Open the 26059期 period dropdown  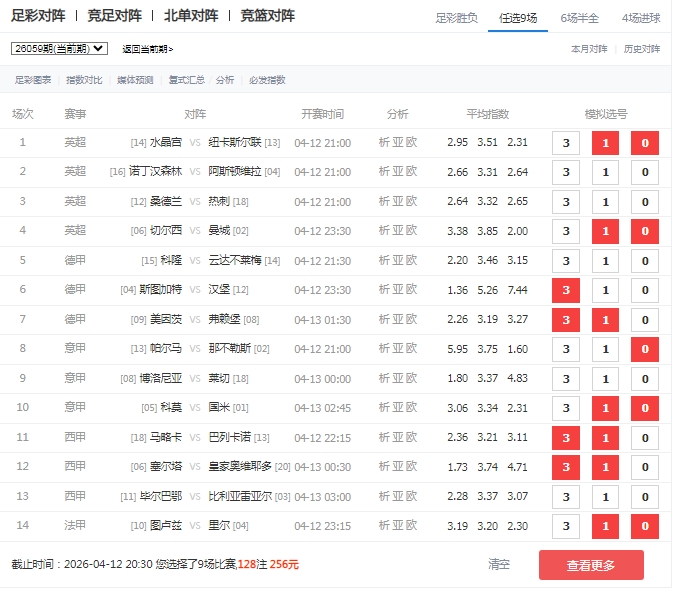click(x=59, y=48)
